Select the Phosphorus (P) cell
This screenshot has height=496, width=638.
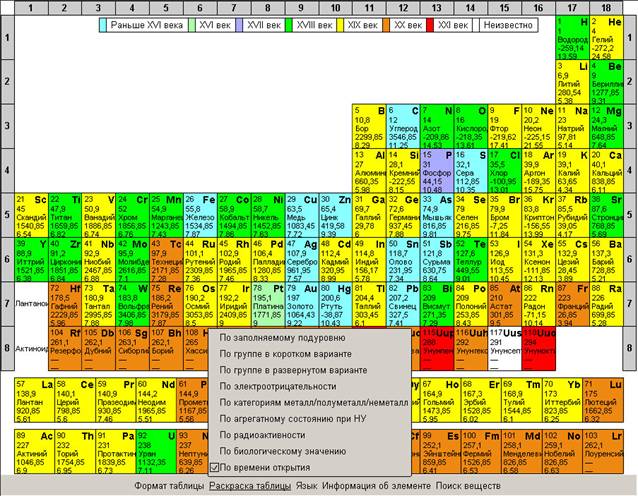pyautogui.click(x=437, y=170)
